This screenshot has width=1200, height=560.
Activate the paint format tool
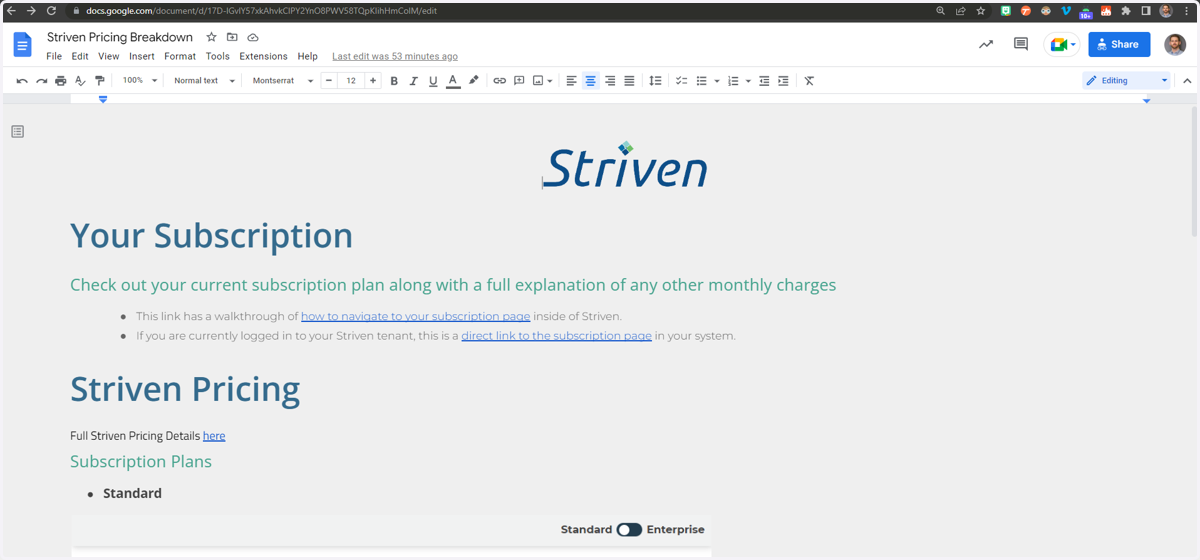[99, 81]
